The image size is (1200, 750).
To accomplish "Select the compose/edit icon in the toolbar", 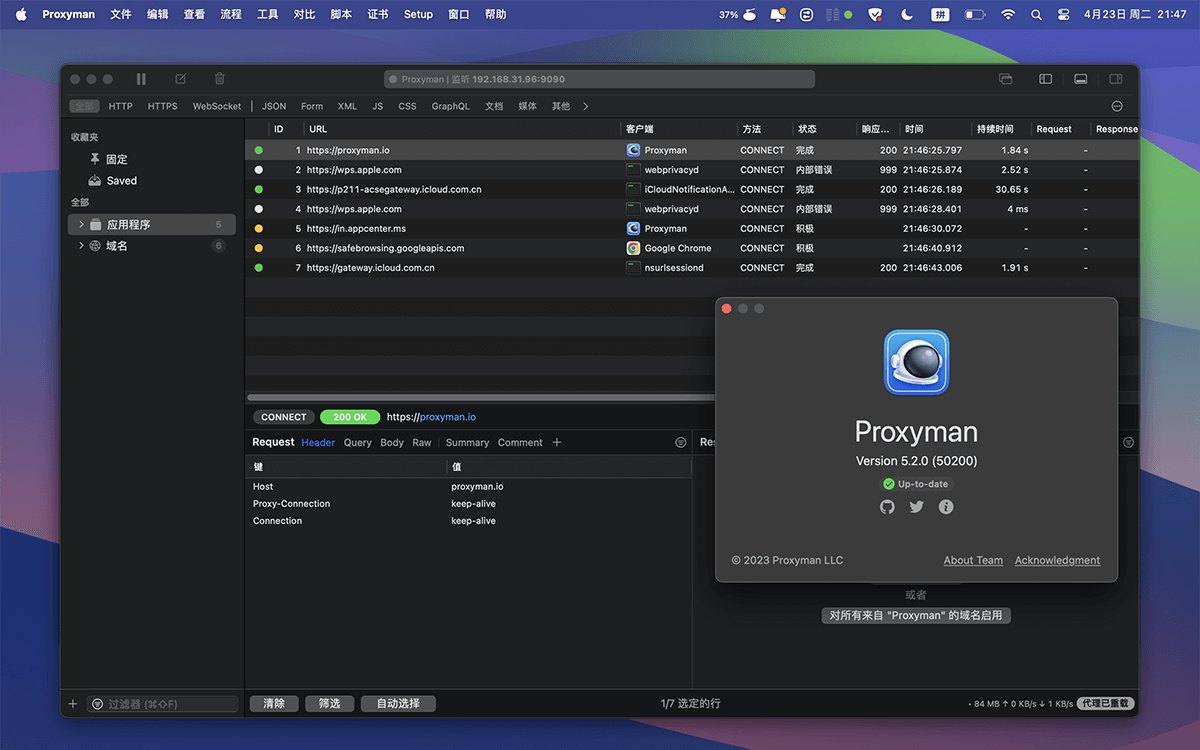I will (181, 79).
